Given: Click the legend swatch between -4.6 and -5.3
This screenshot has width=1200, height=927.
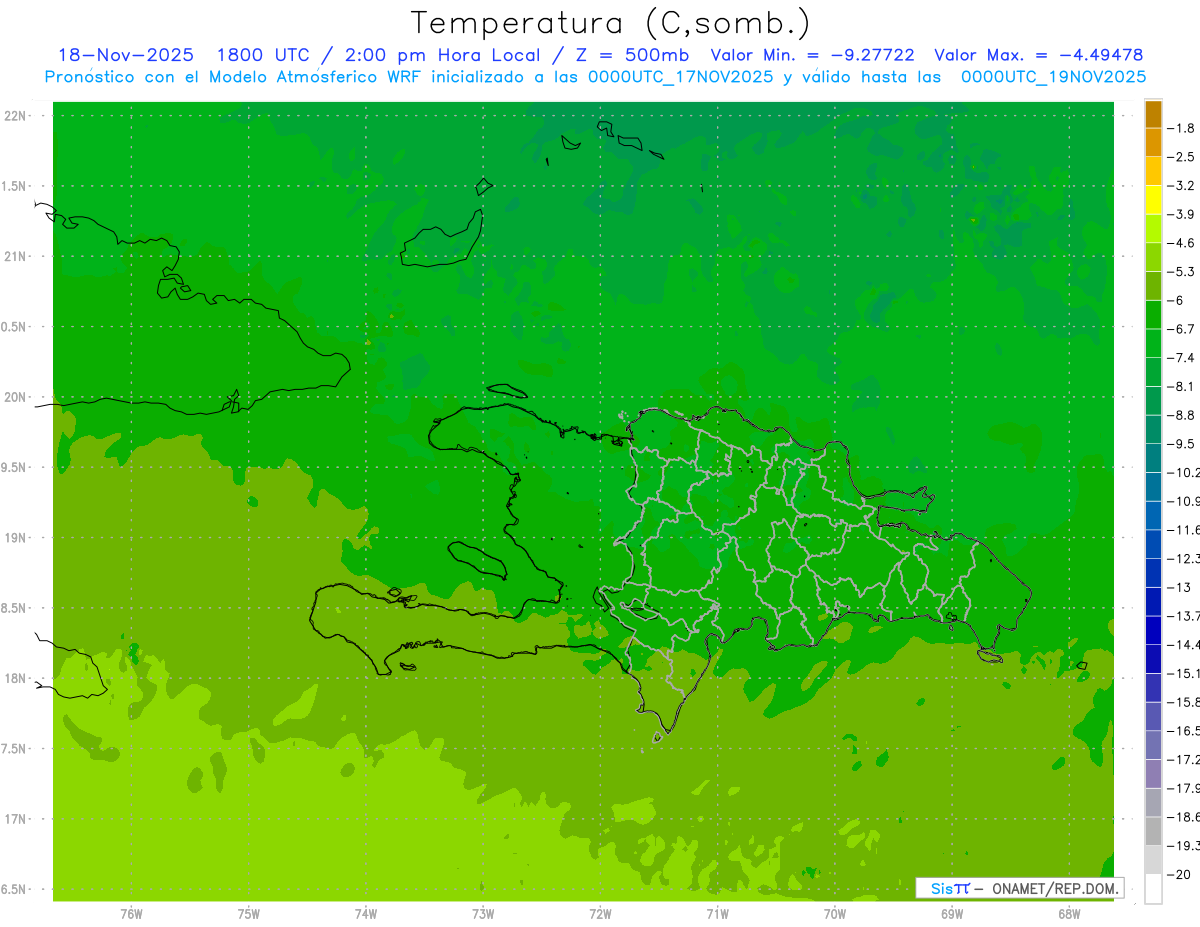Looking at the screenshot, I should (1153, 257).
